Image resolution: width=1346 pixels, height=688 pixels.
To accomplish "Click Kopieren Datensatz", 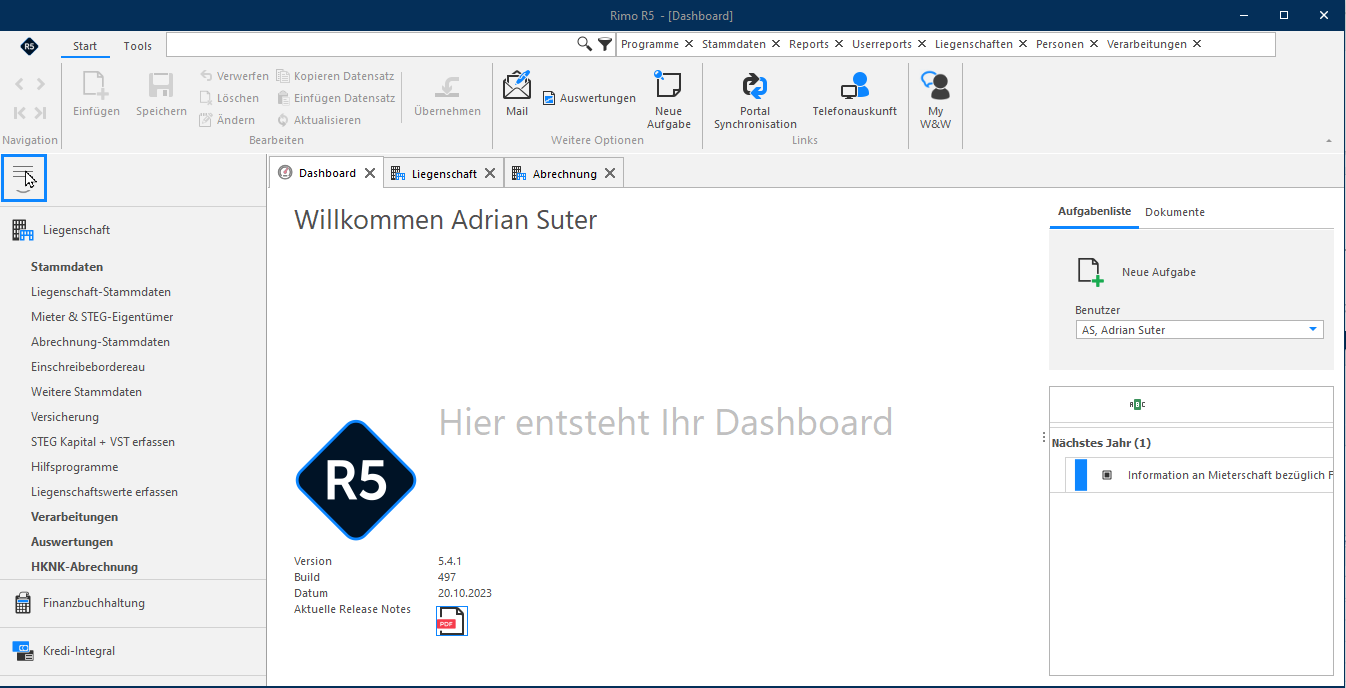I will 335,76.
